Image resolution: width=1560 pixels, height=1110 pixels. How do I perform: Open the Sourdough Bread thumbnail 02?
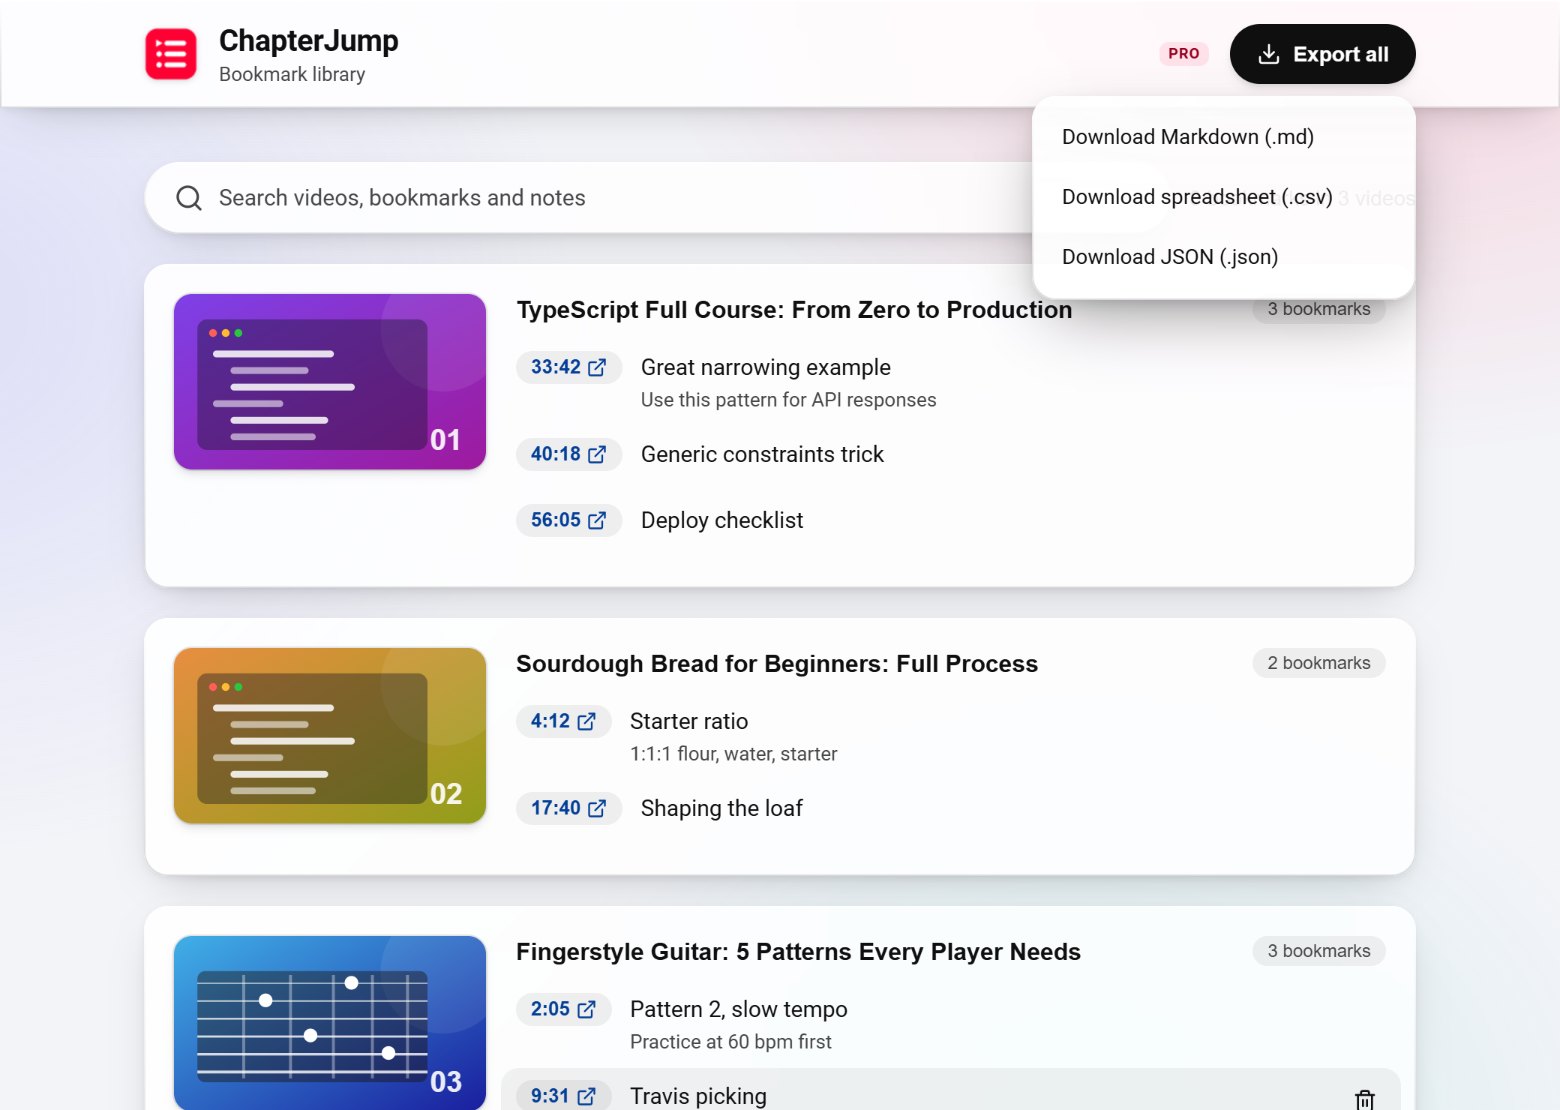pos(330,736)
